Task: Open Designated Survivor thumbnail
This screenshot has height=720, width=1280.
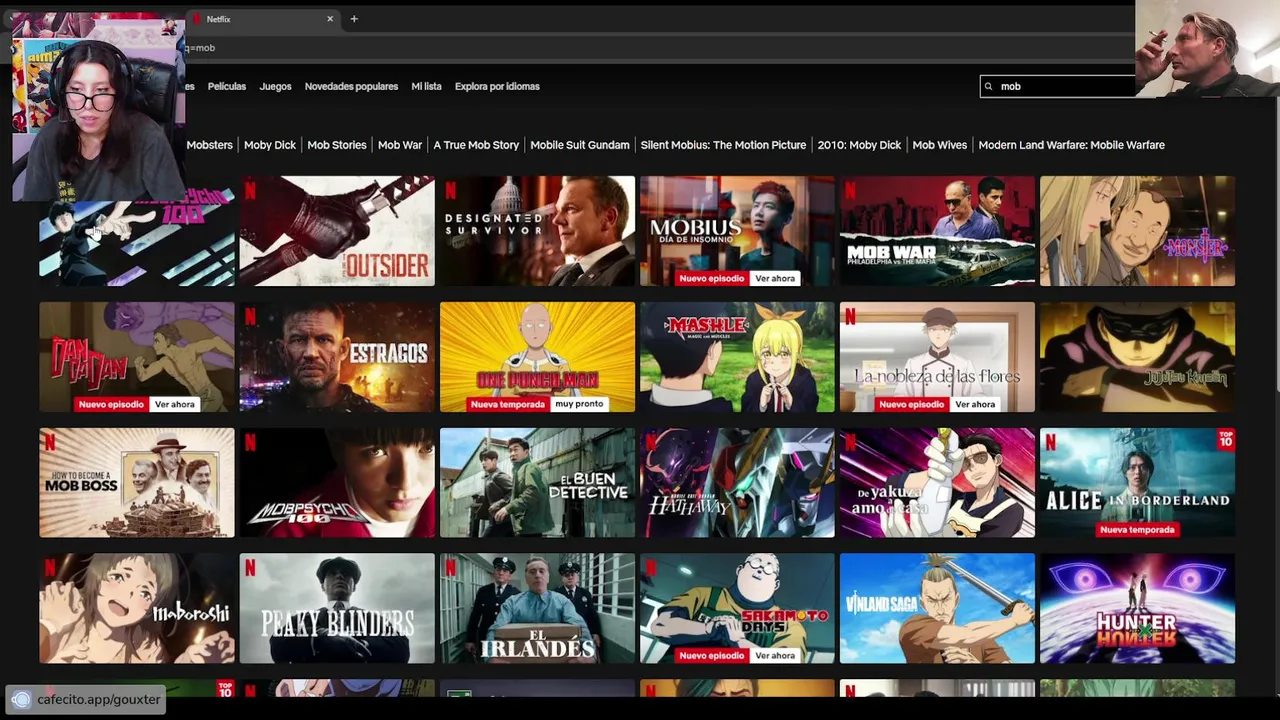Action: point(537,231)
